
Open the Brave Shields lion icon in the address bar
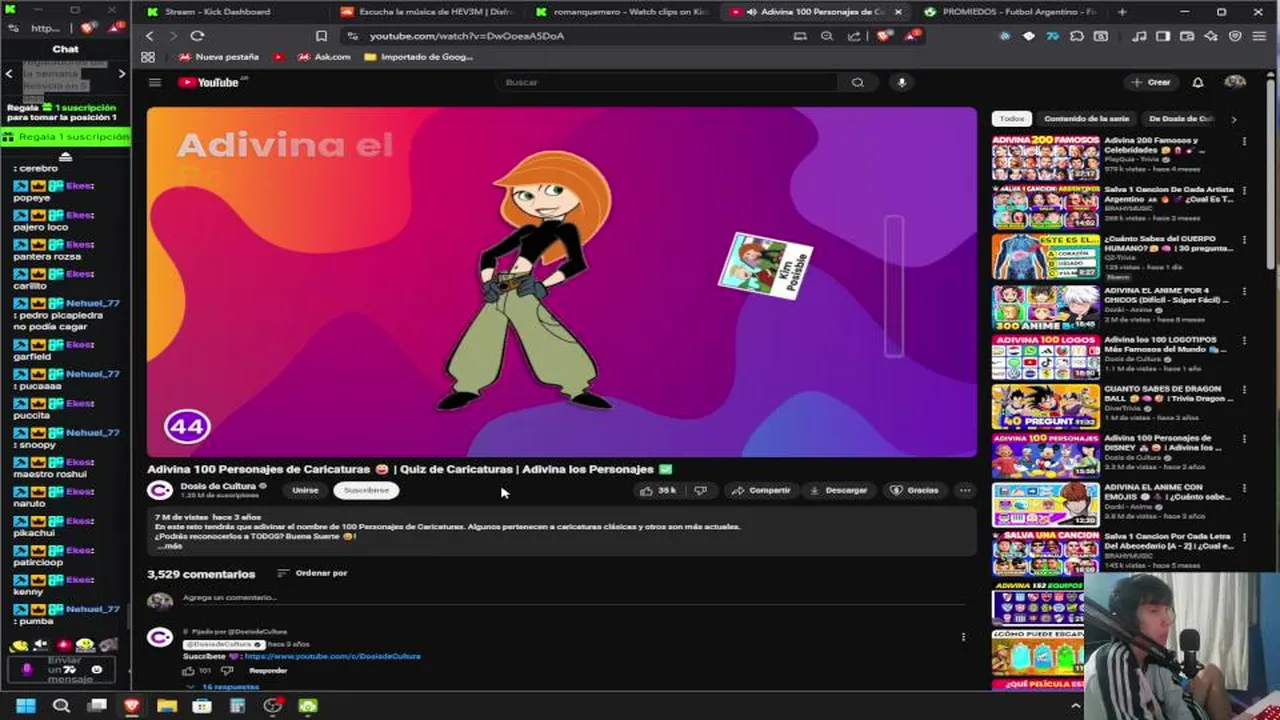pos(883,36)
